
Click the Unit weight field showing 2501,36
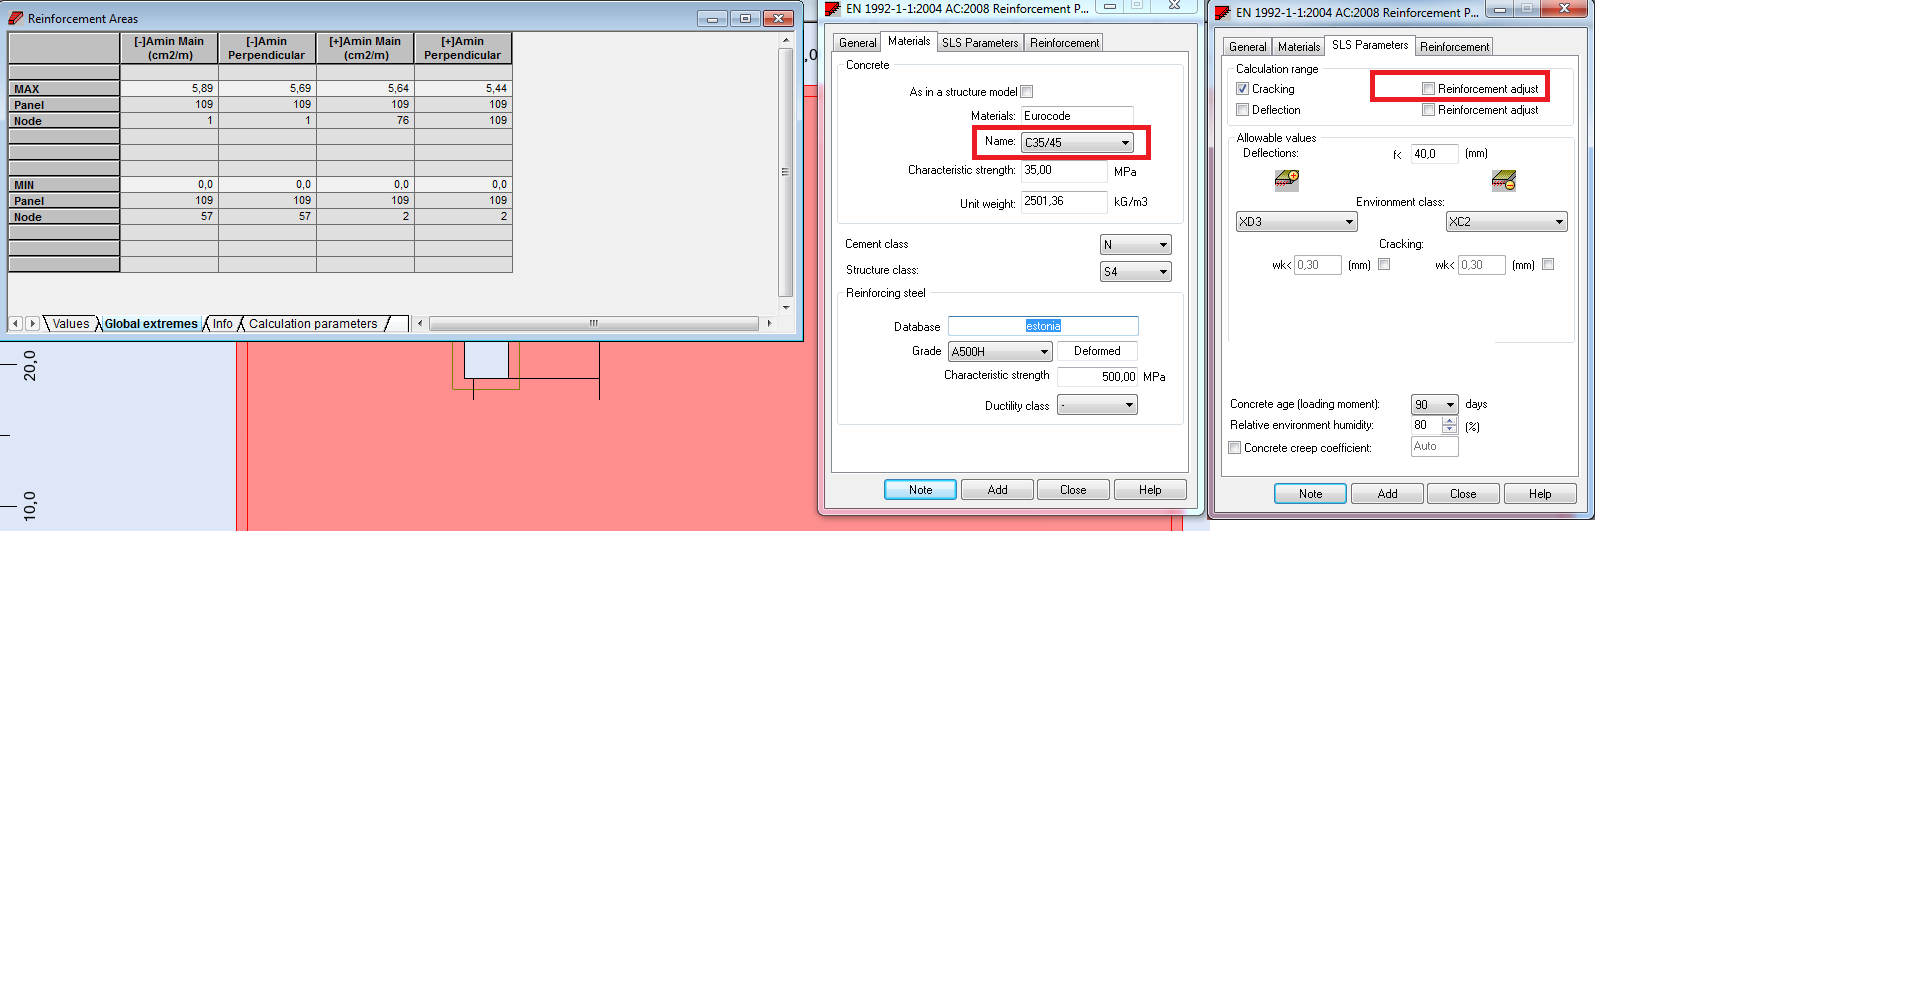click(1064, 202)
